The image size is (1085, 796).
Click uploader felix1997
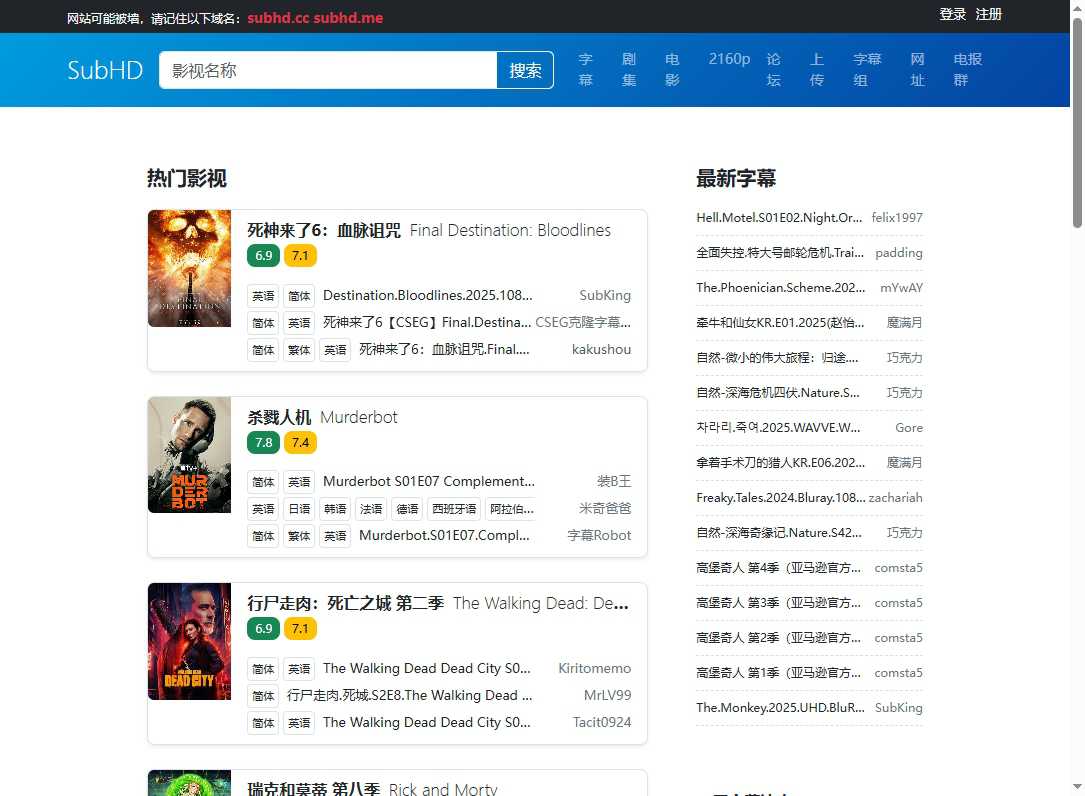(897, 217)
